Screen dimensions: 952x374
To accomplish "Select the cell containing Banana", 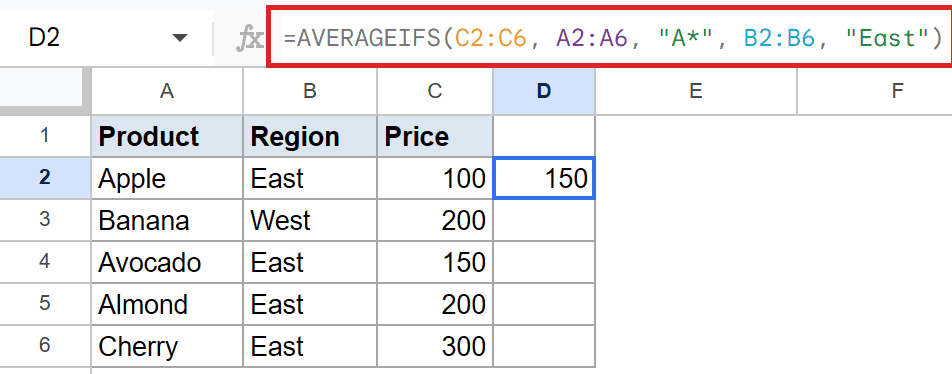I will point(167,220).
